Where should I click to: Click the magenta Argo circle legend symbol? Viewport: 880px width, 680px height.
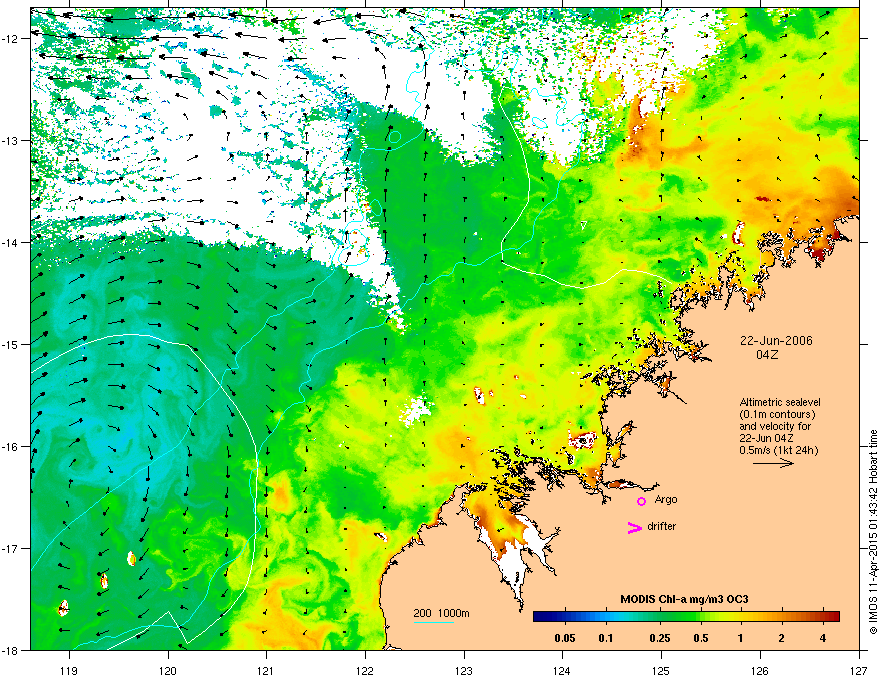tap(641, 501)
